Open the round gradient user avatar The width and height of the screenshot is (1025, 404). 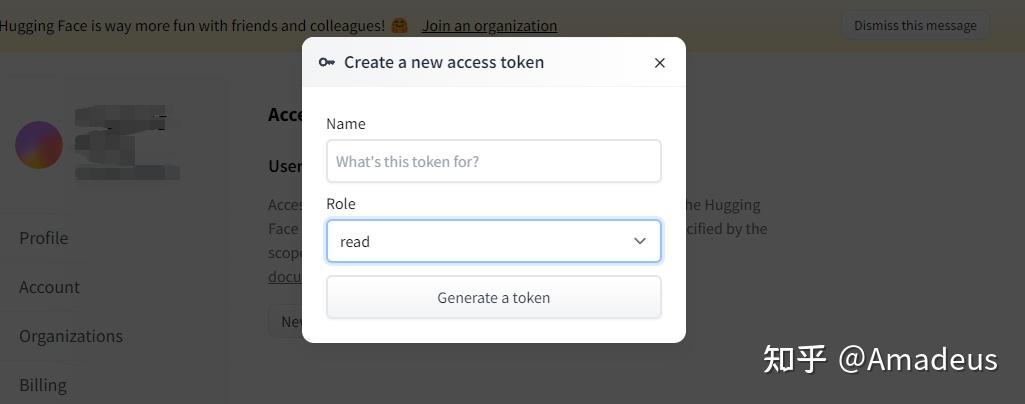pos(39,144)
